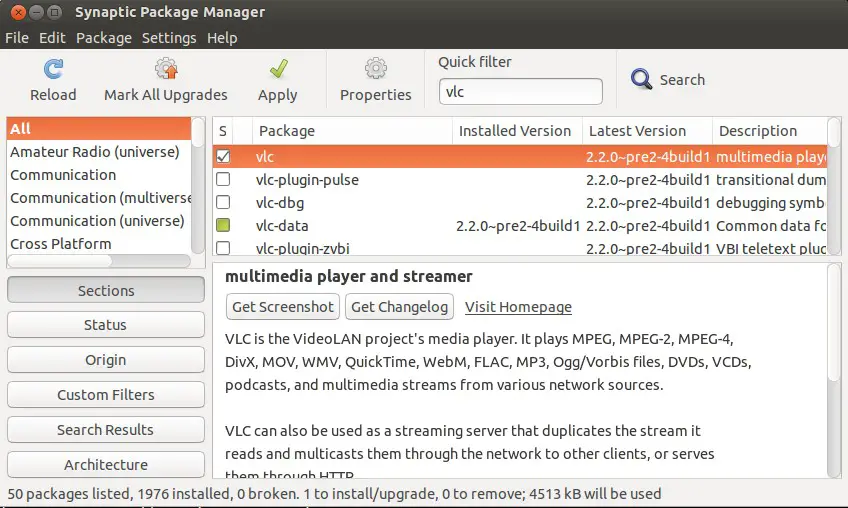Click the status bar package summary text

coord(334,493)
